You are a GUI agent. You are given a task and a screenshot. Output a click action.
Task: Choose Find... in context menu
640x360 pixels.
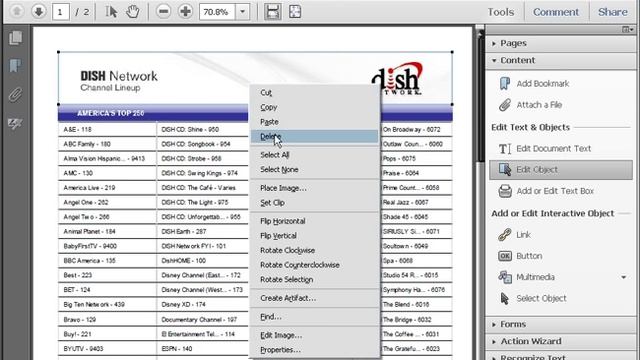tap(314, 317)
